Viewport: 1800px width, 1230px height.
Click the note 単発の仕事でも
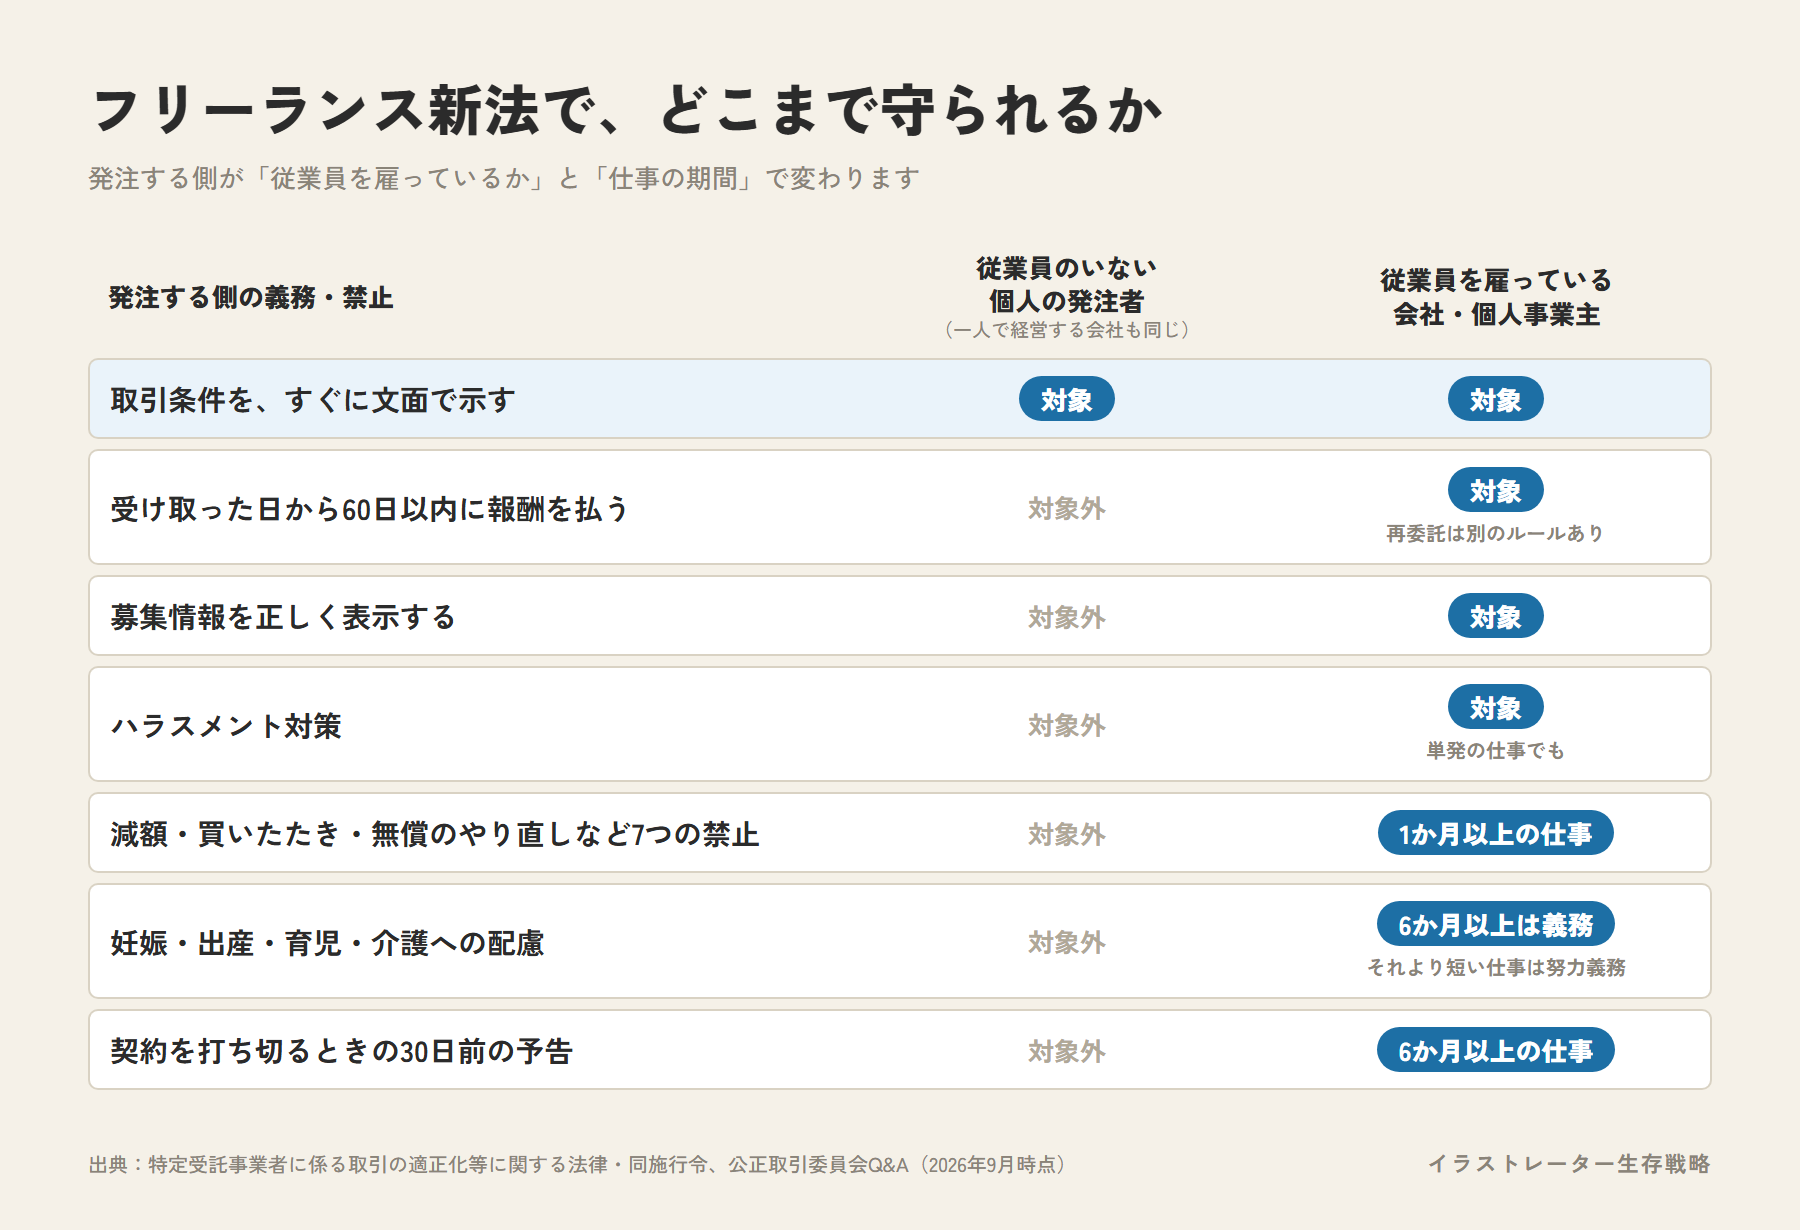pos(1496,750)
